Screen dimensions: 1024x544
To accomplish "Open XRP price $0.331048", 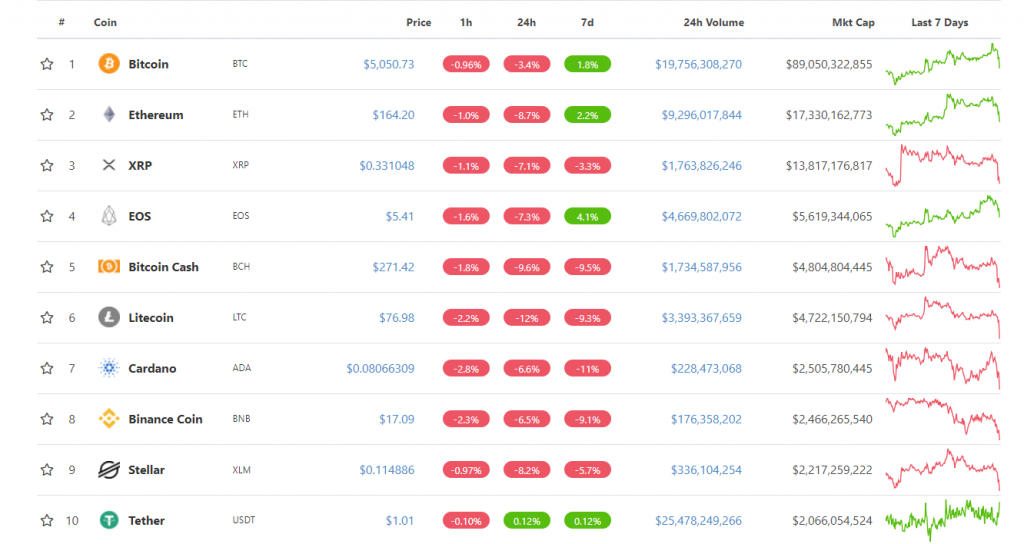I will click(387, 166).
